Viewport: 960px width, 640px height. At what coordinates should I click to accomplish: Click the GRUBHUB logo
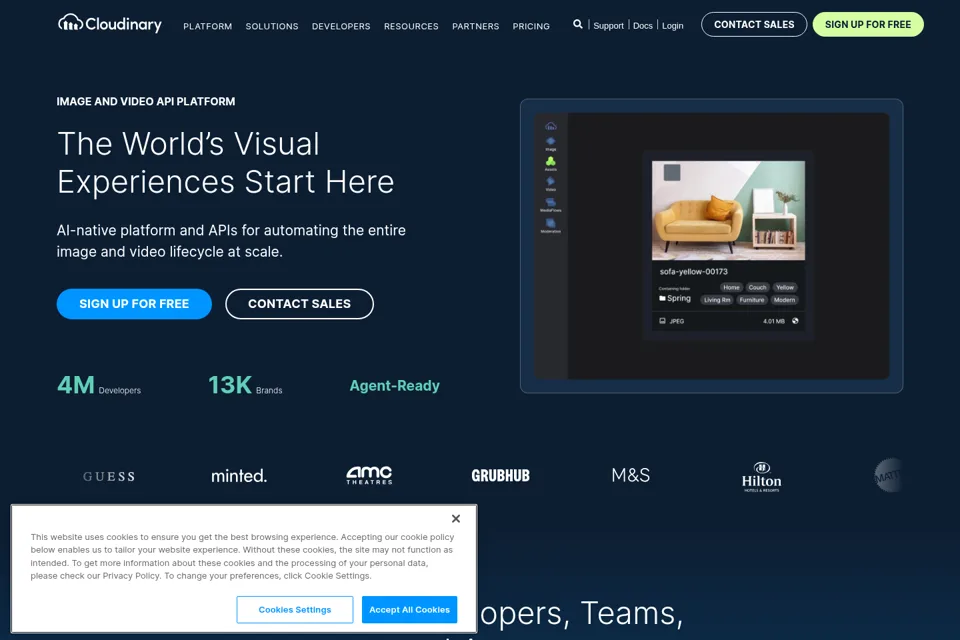(500, 475)
